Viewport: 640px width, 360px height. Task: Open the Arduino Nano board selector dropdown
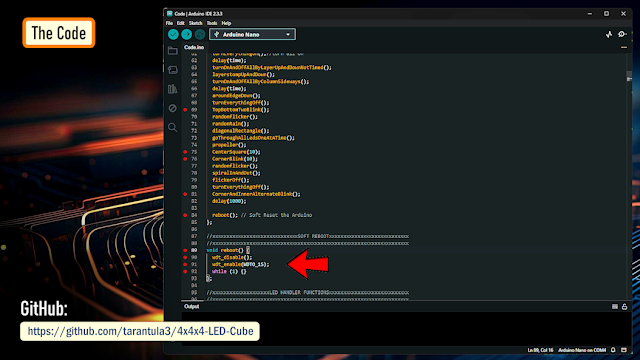pyautogui.click(x=252, y=34)
